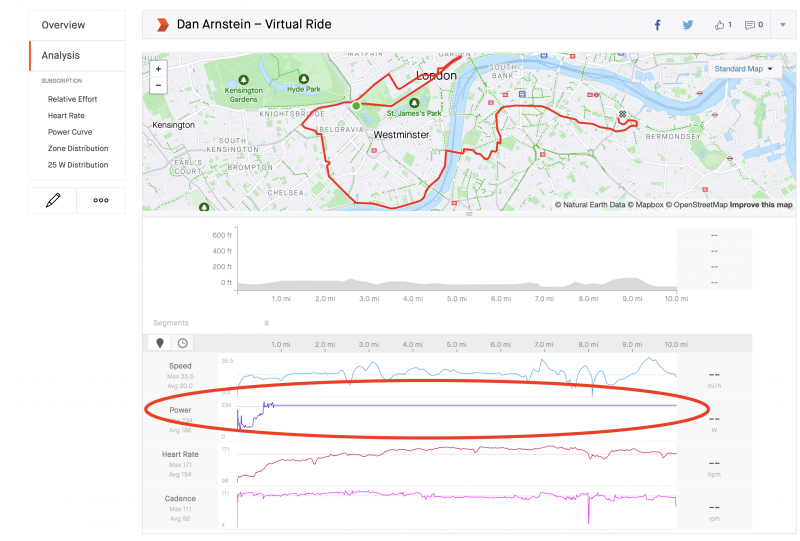The height and width of the screenshot is (541, 800).
Task: Open Relative Effort in sidebar
Action: click(x=73, y=99)
